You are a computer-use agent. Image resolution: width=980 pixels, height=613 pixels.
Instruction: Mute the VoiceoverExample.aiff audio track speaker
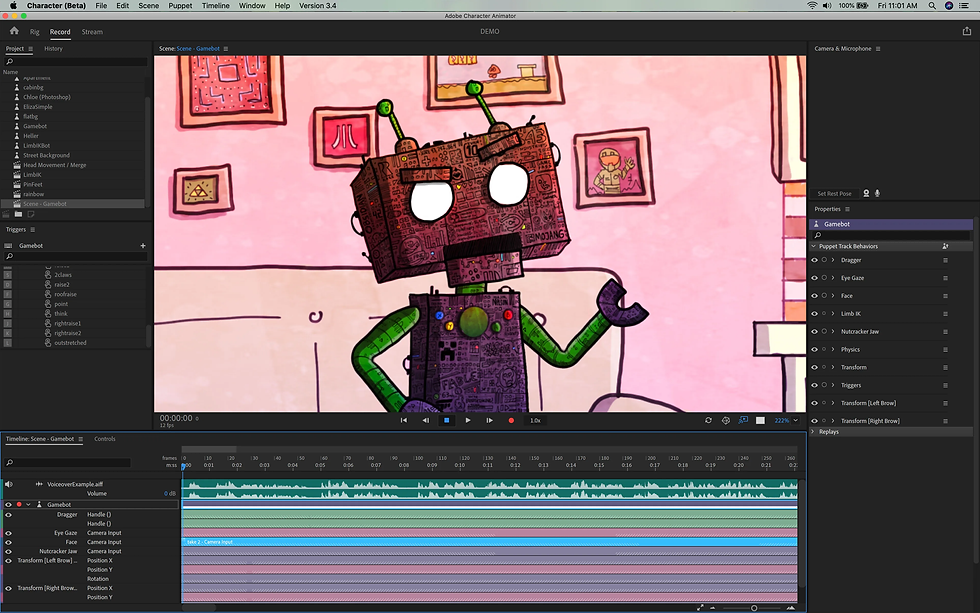click(9, 484)
